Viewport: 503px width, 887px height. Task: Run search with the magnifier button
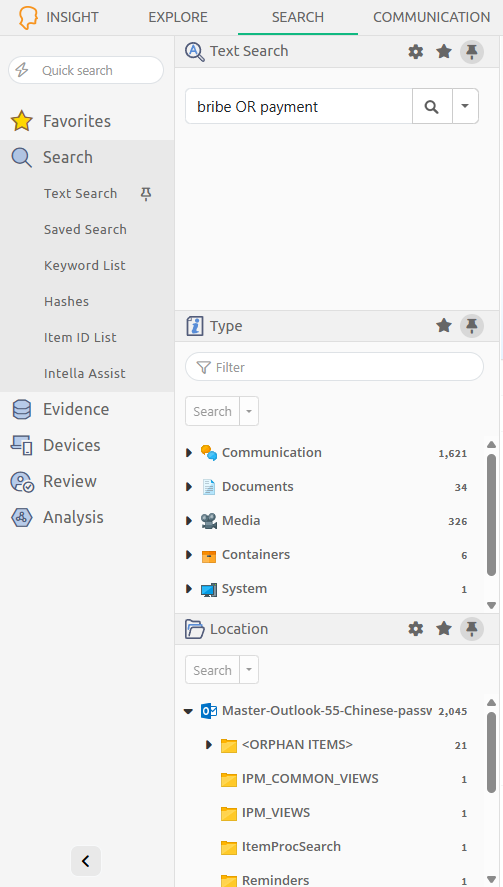(x=432, y=106)
